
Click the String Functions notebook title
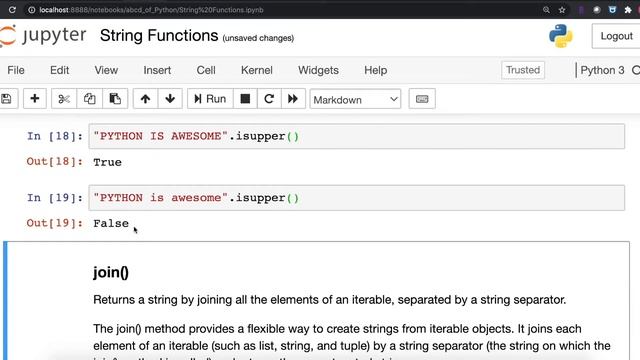click(x=159, y=36)
